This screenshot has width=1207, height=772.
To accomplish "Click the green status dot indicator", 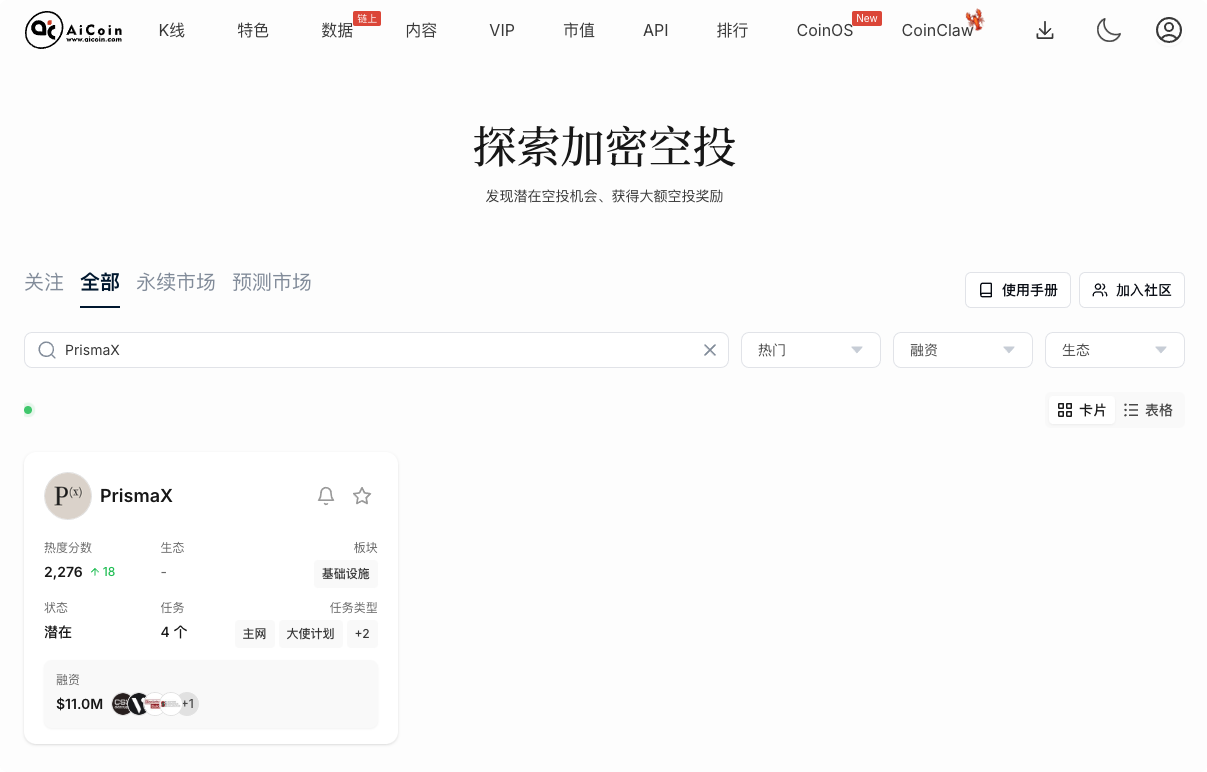I will coord(28,410).
